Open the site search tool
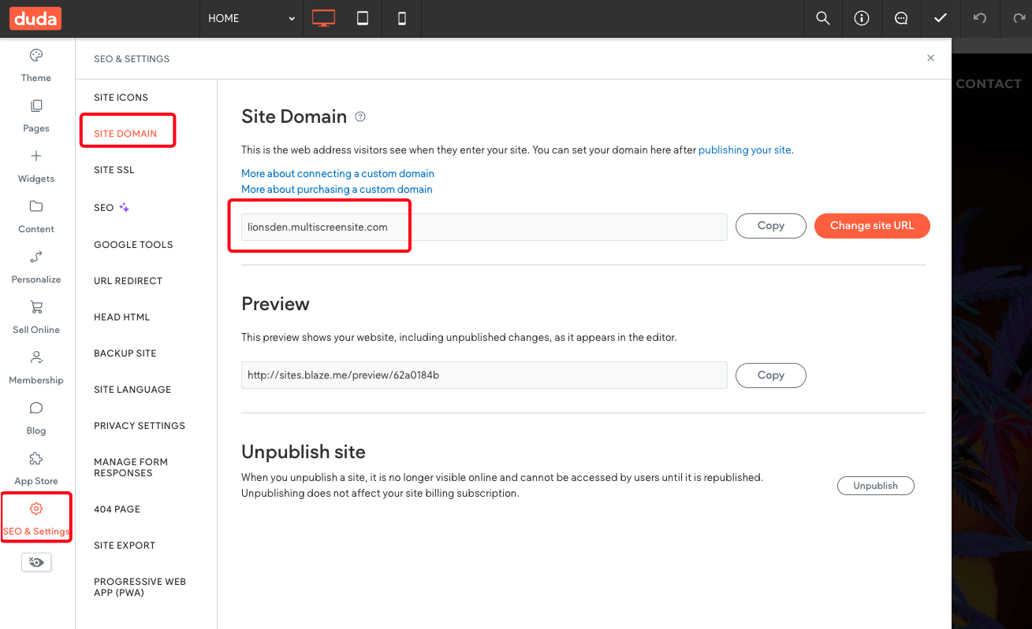The width and height of the screenshot is (1032, 629). click(x=822, y=18)
